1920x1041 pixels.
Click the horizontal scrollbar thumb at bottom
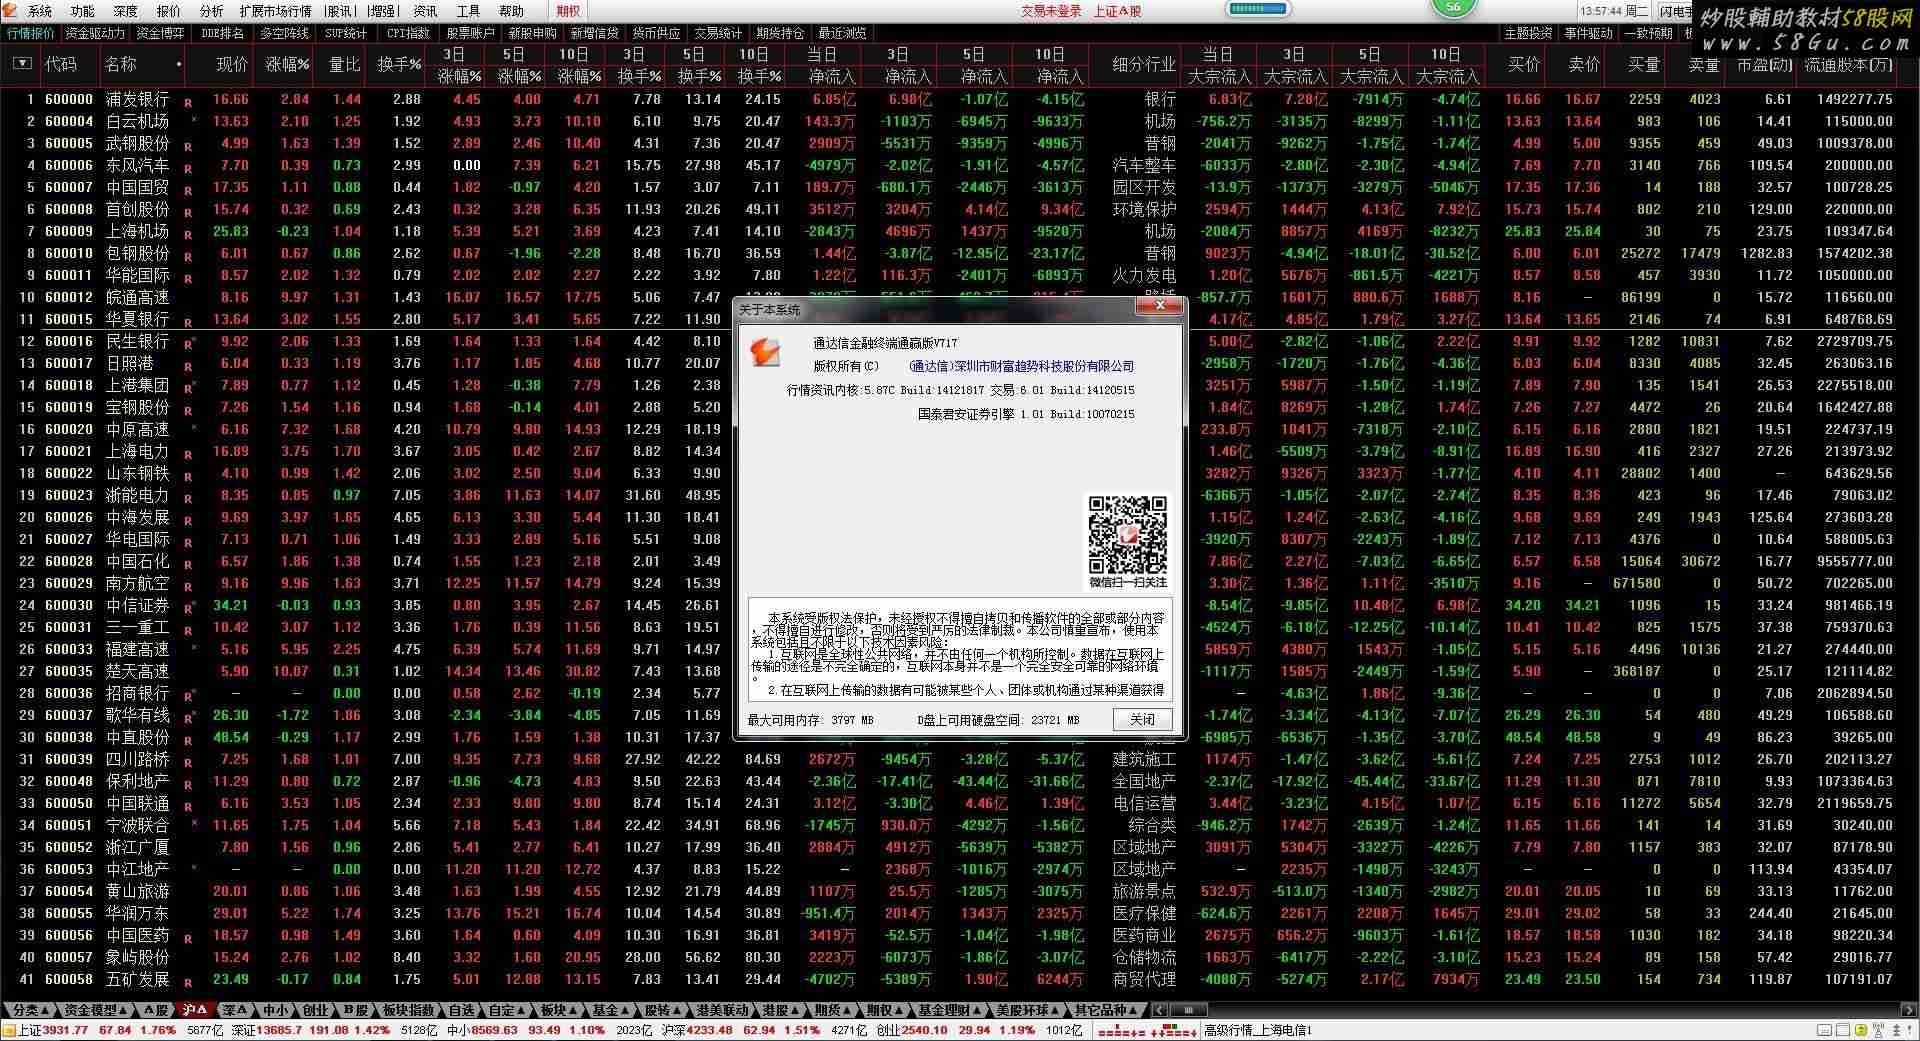pos(1188,1010)
